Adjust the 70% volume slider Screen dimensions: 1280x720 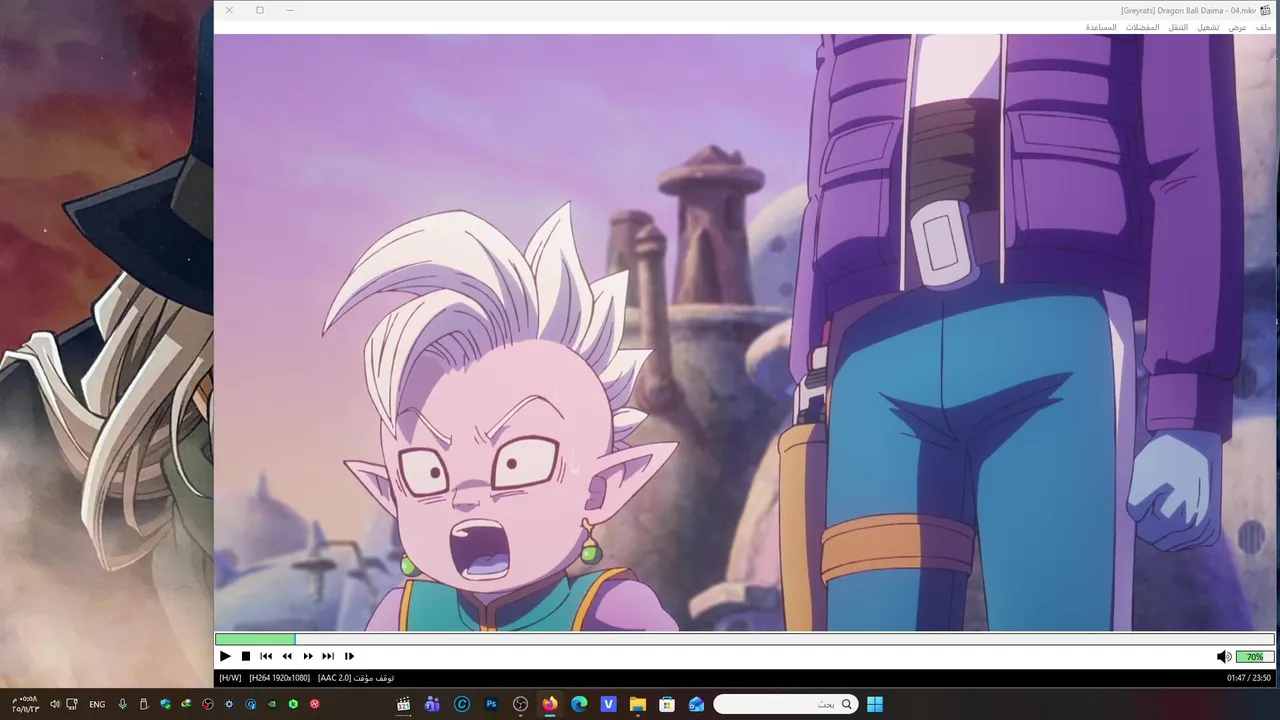pos(1255,657)
